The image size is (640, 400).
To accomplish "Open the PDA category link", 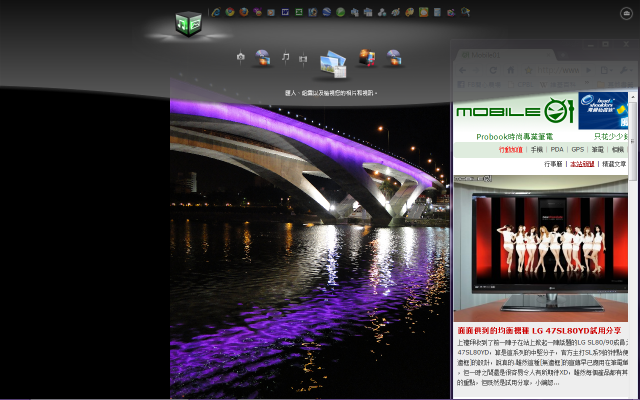I will coord(557,149).
